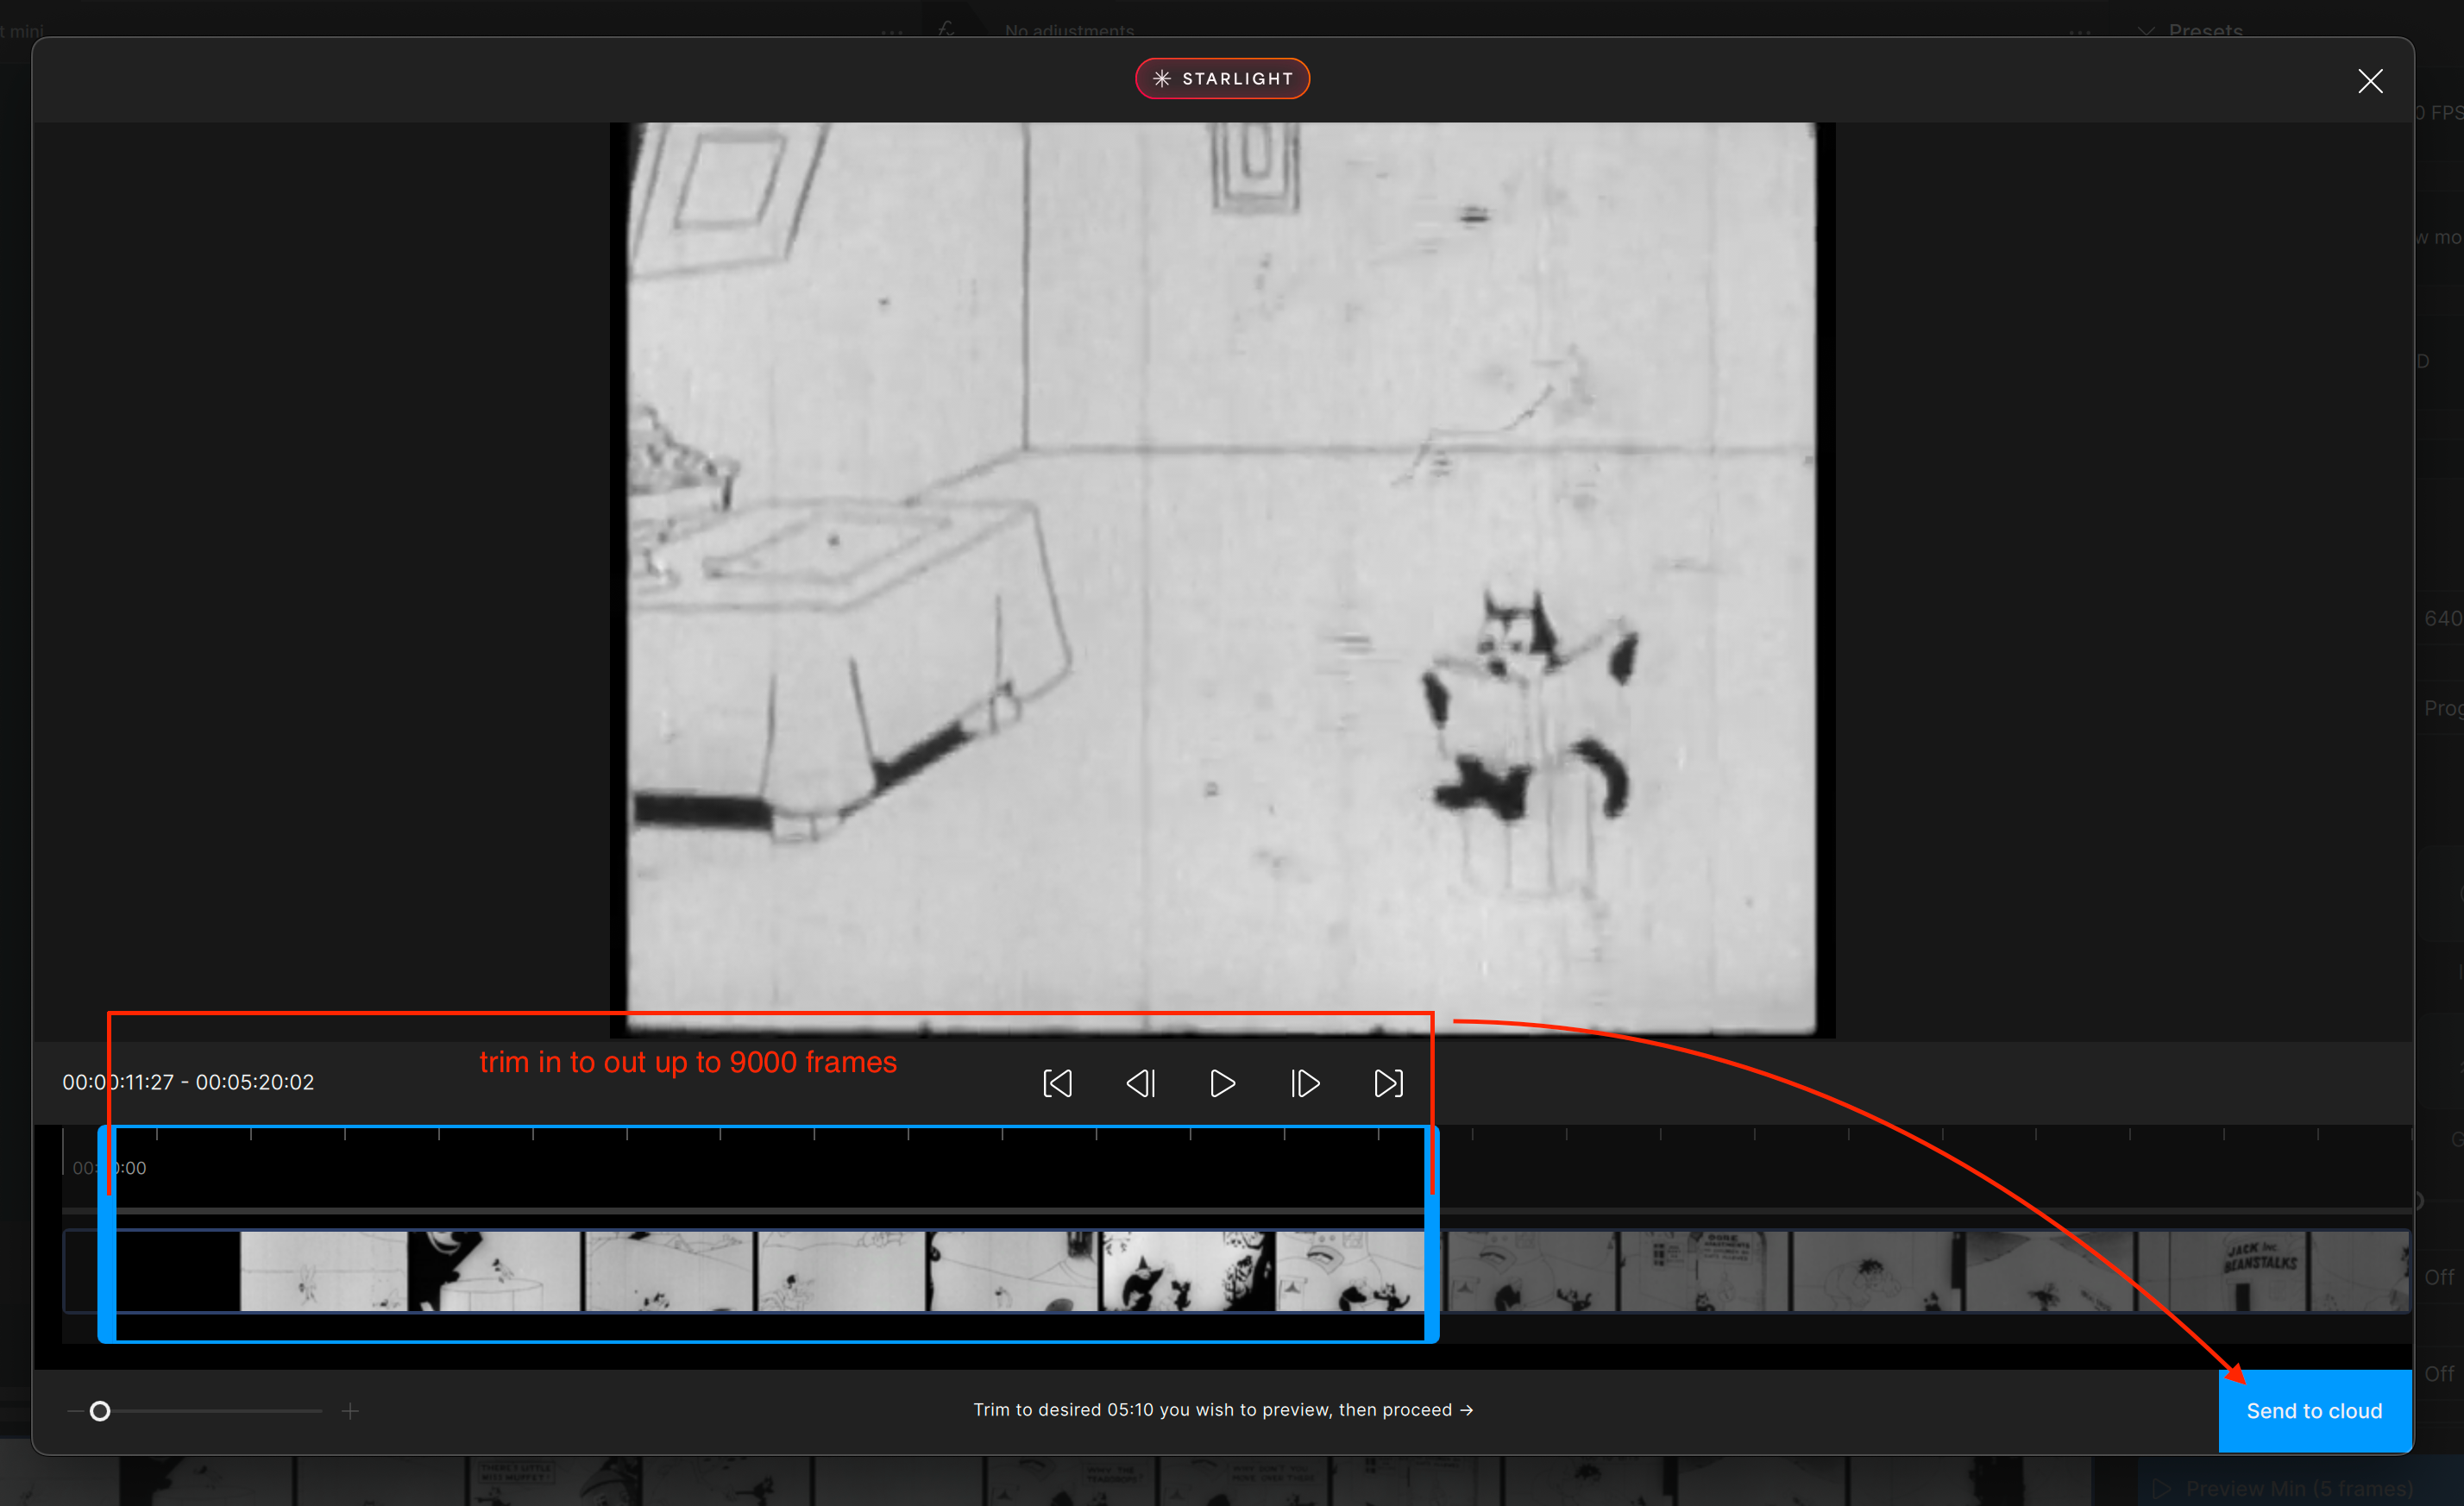This screenshot has height=1506, width=2464.
Task: Click the left blue trim-in handle
Action: (x=106, y=1270)
